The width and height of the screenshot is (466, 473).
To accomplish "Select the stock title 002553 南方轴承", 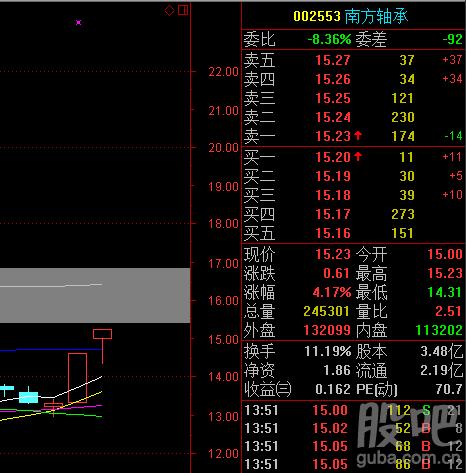I will pos(350,16).
